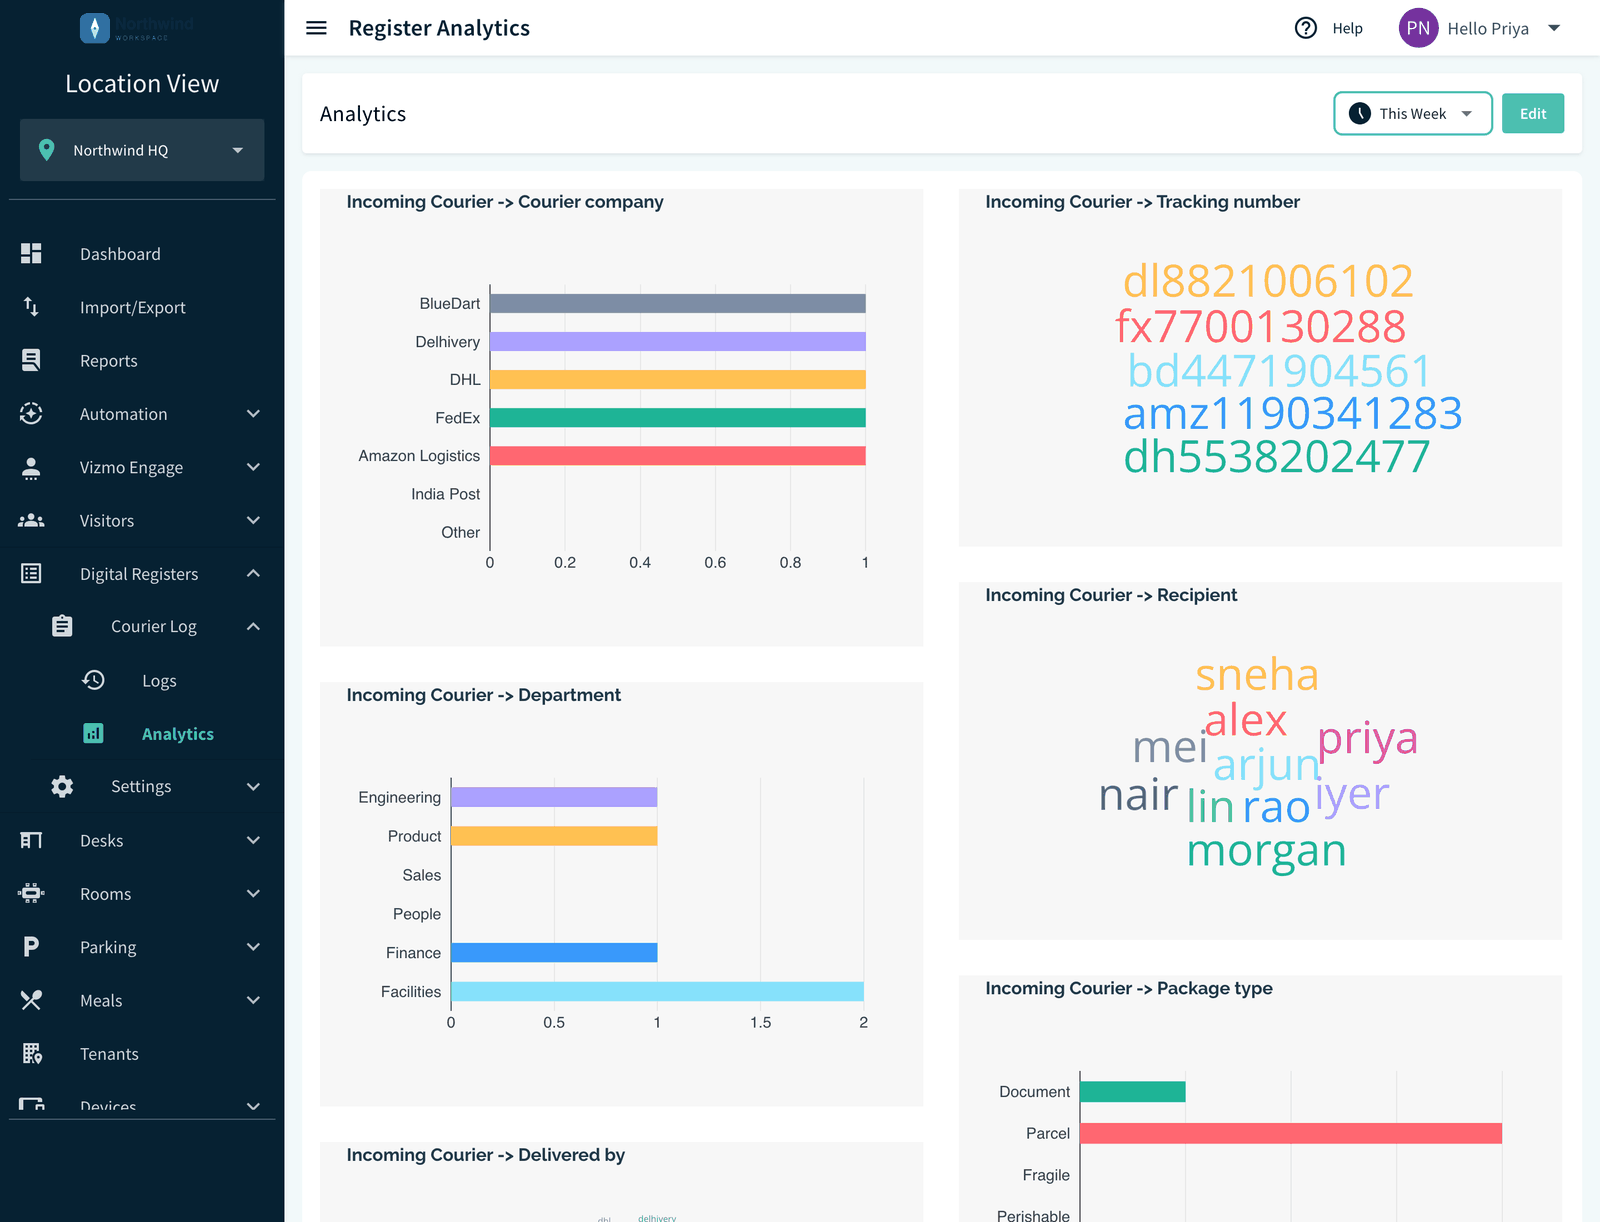Click the Parcel package type bar
The image size is (1600, 1222).
pyautogui.click(x=1290, y=1133)
